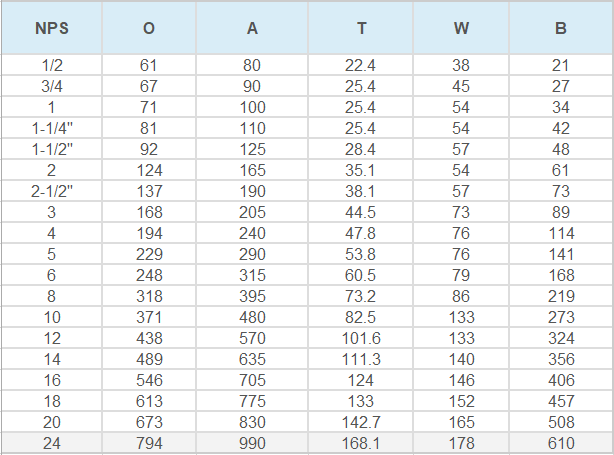Select the 508 value in B column
This screenshot has height=455, width=614.
tap(561, 422)
